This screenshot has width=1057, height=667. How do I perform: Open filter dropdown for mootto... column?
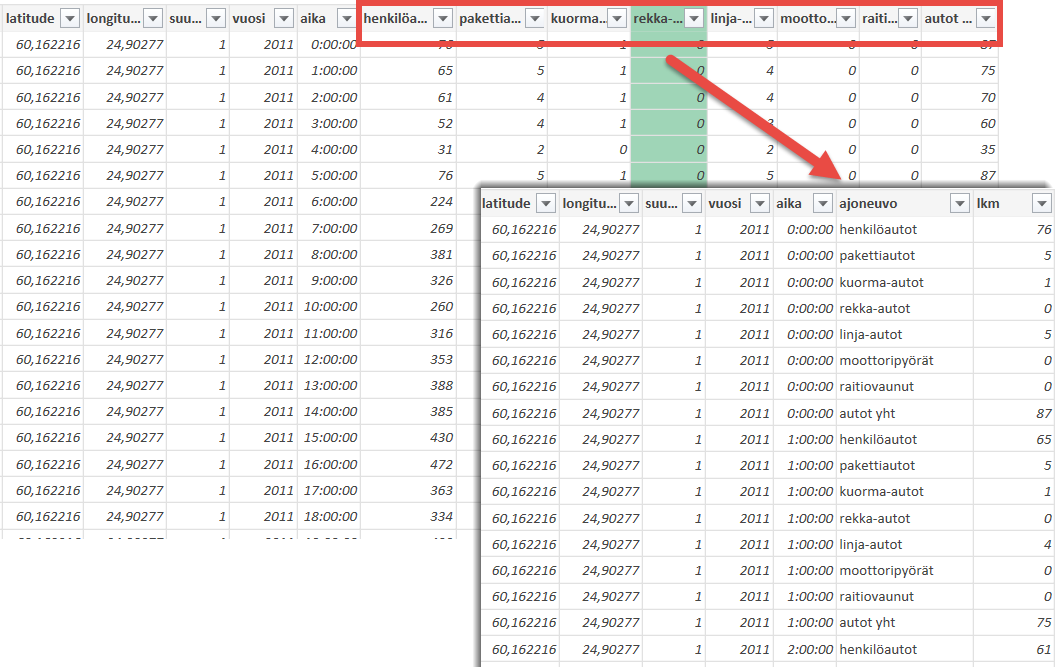coord(844,18)
